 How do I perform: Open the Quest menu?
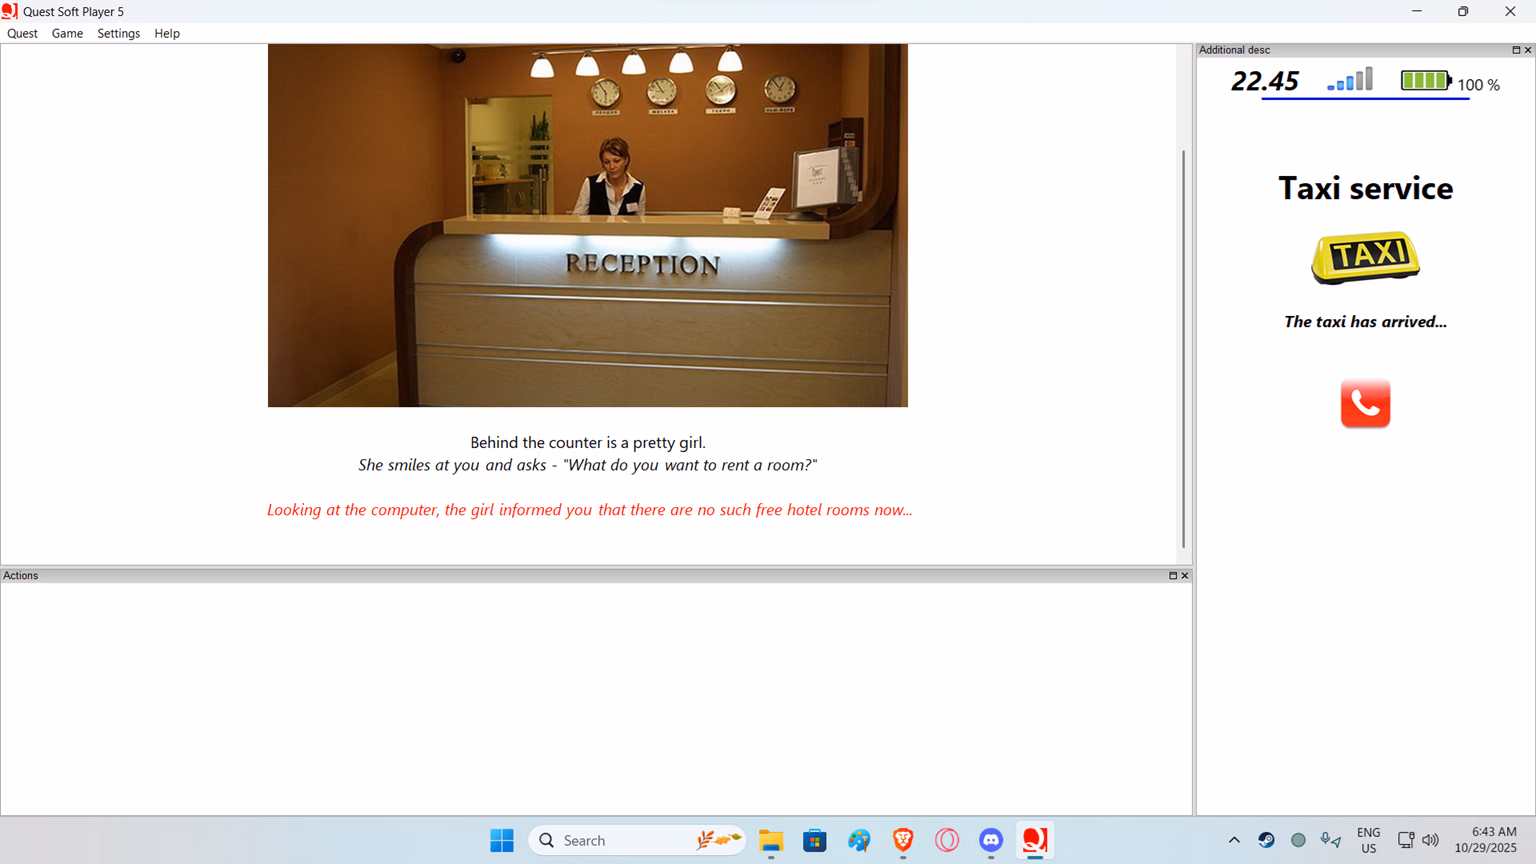(22, 33)
